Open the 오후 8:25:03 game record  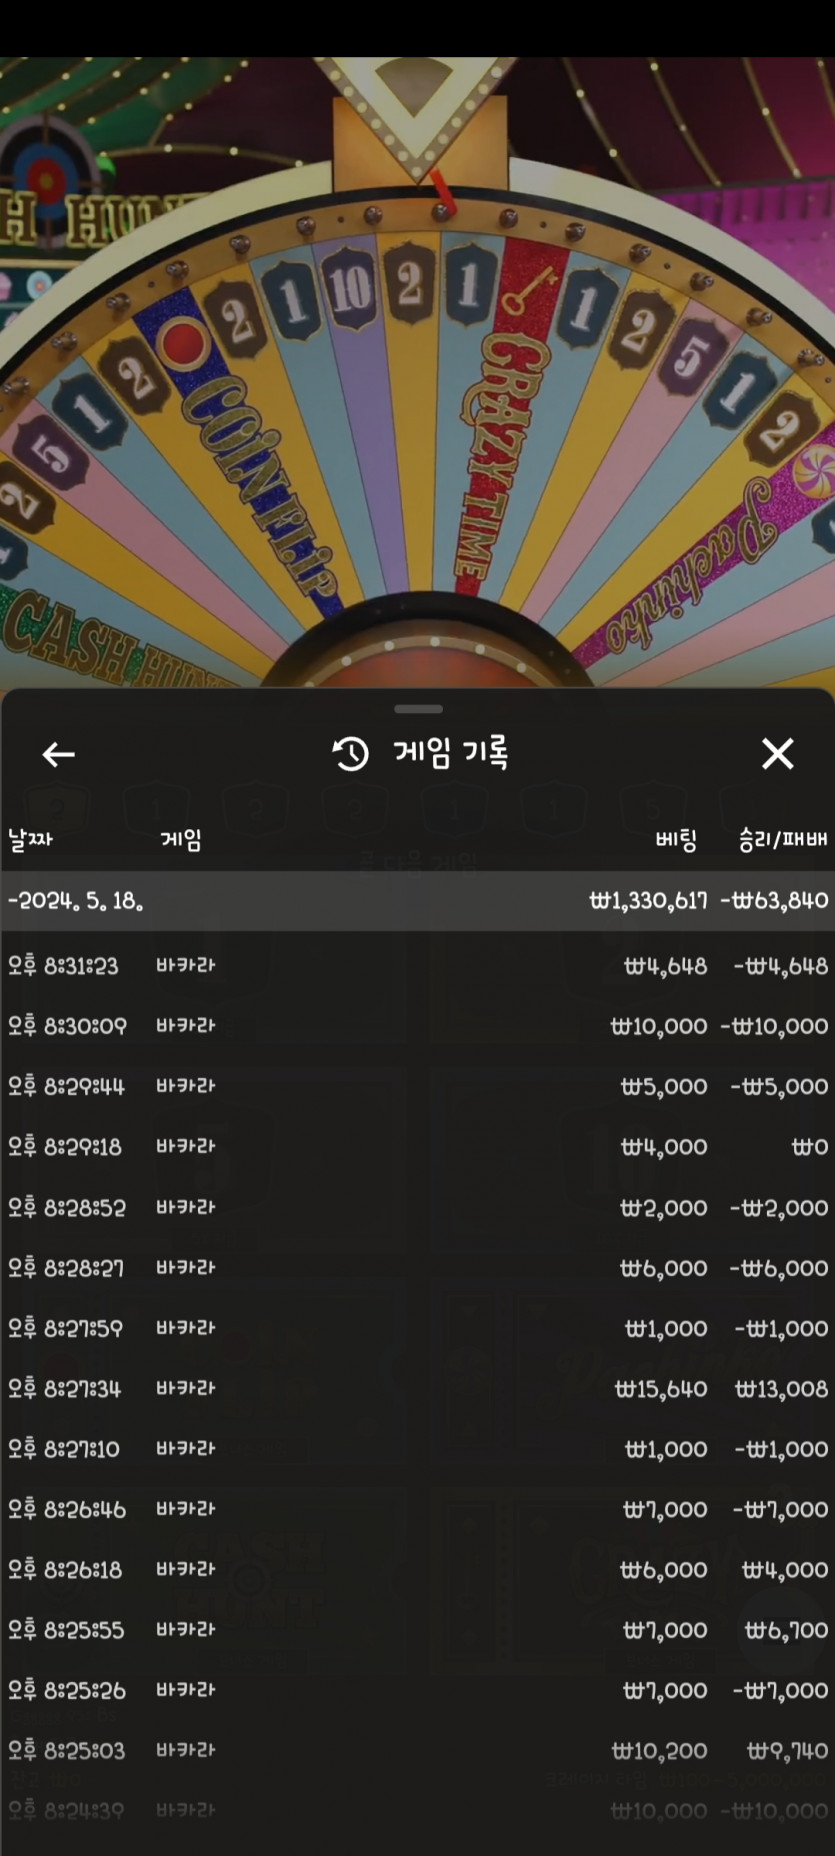[x=417, y=1751]
